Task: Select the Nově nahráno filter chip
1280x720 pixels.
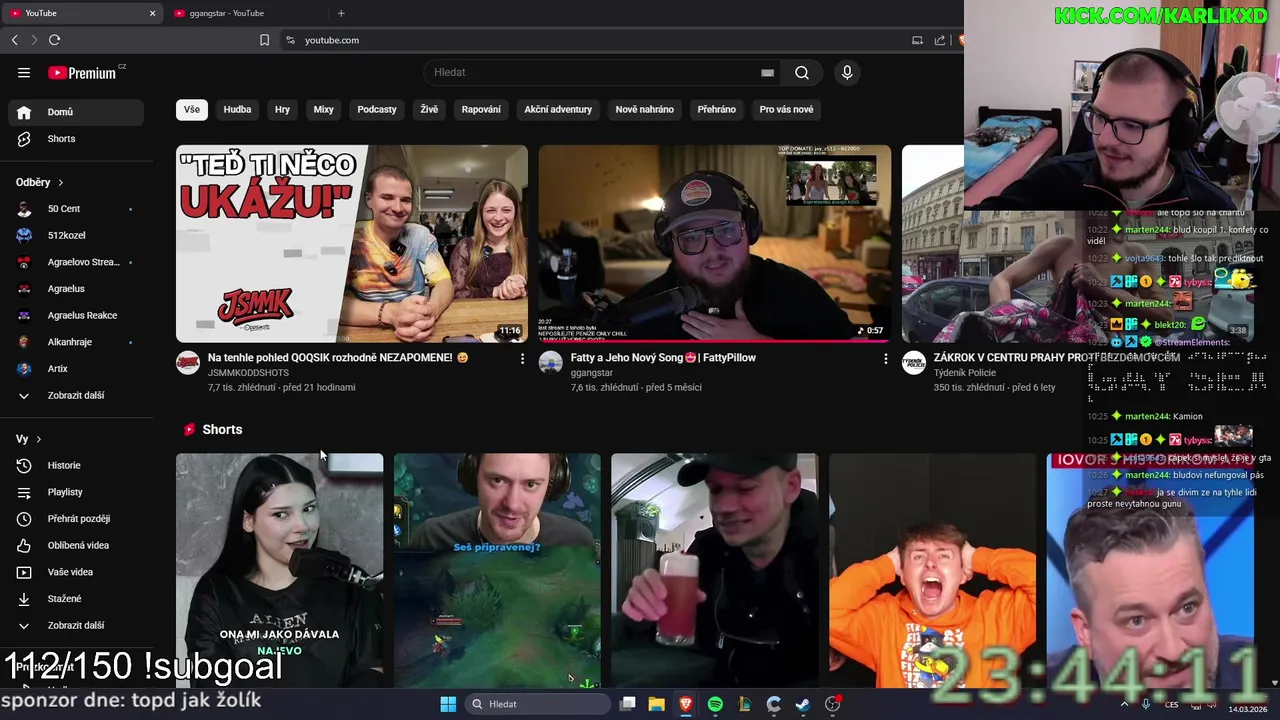Action: point(644,109)
